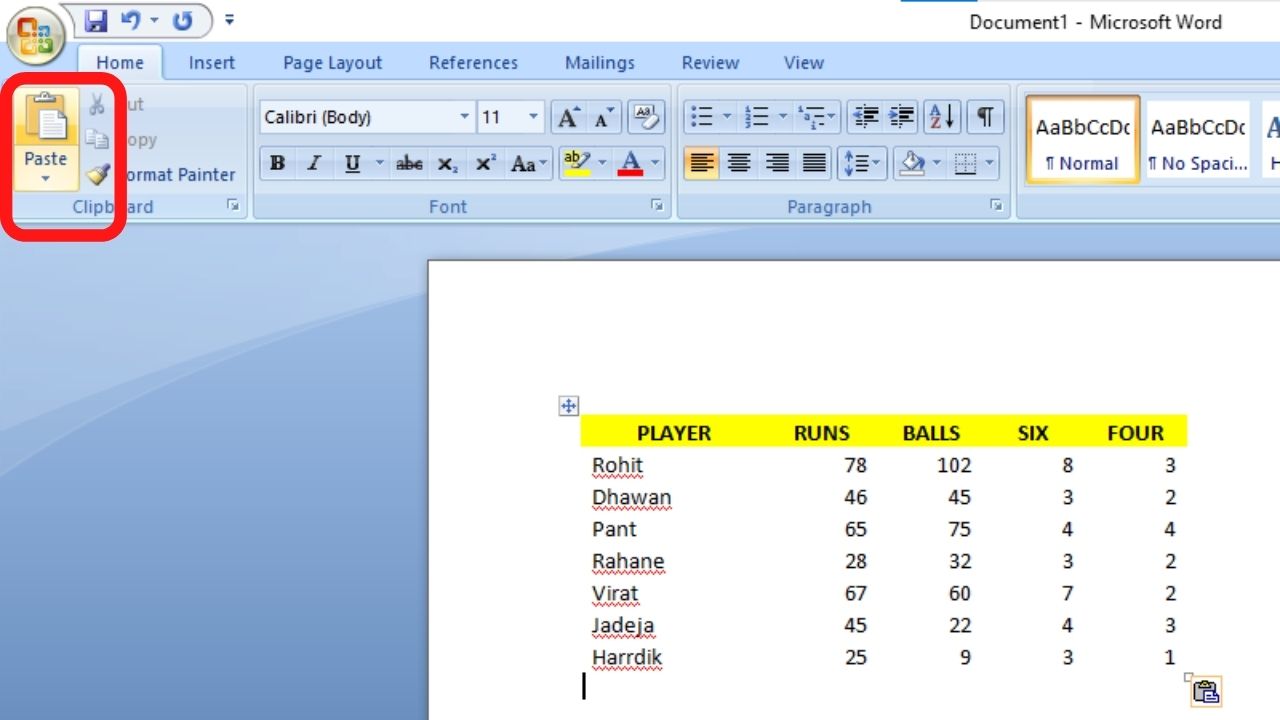This screenshot has width=1280, height=720.
Task: Apply bold formatting with the Bold icon
Action: click(x=277, y=163)
